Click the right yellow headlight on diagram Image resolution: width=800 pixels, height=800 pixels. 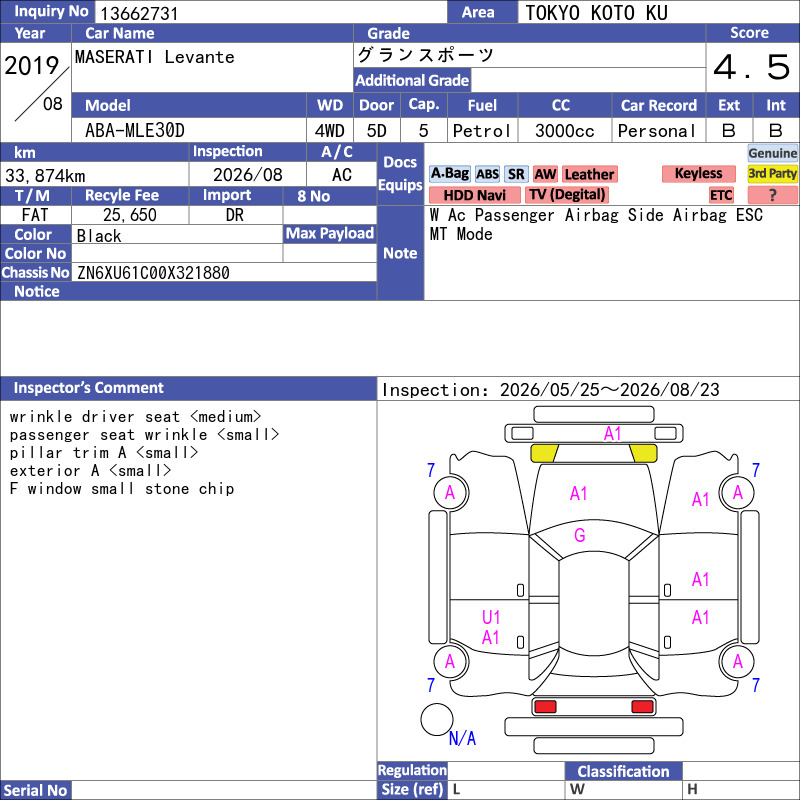point(643,453)
